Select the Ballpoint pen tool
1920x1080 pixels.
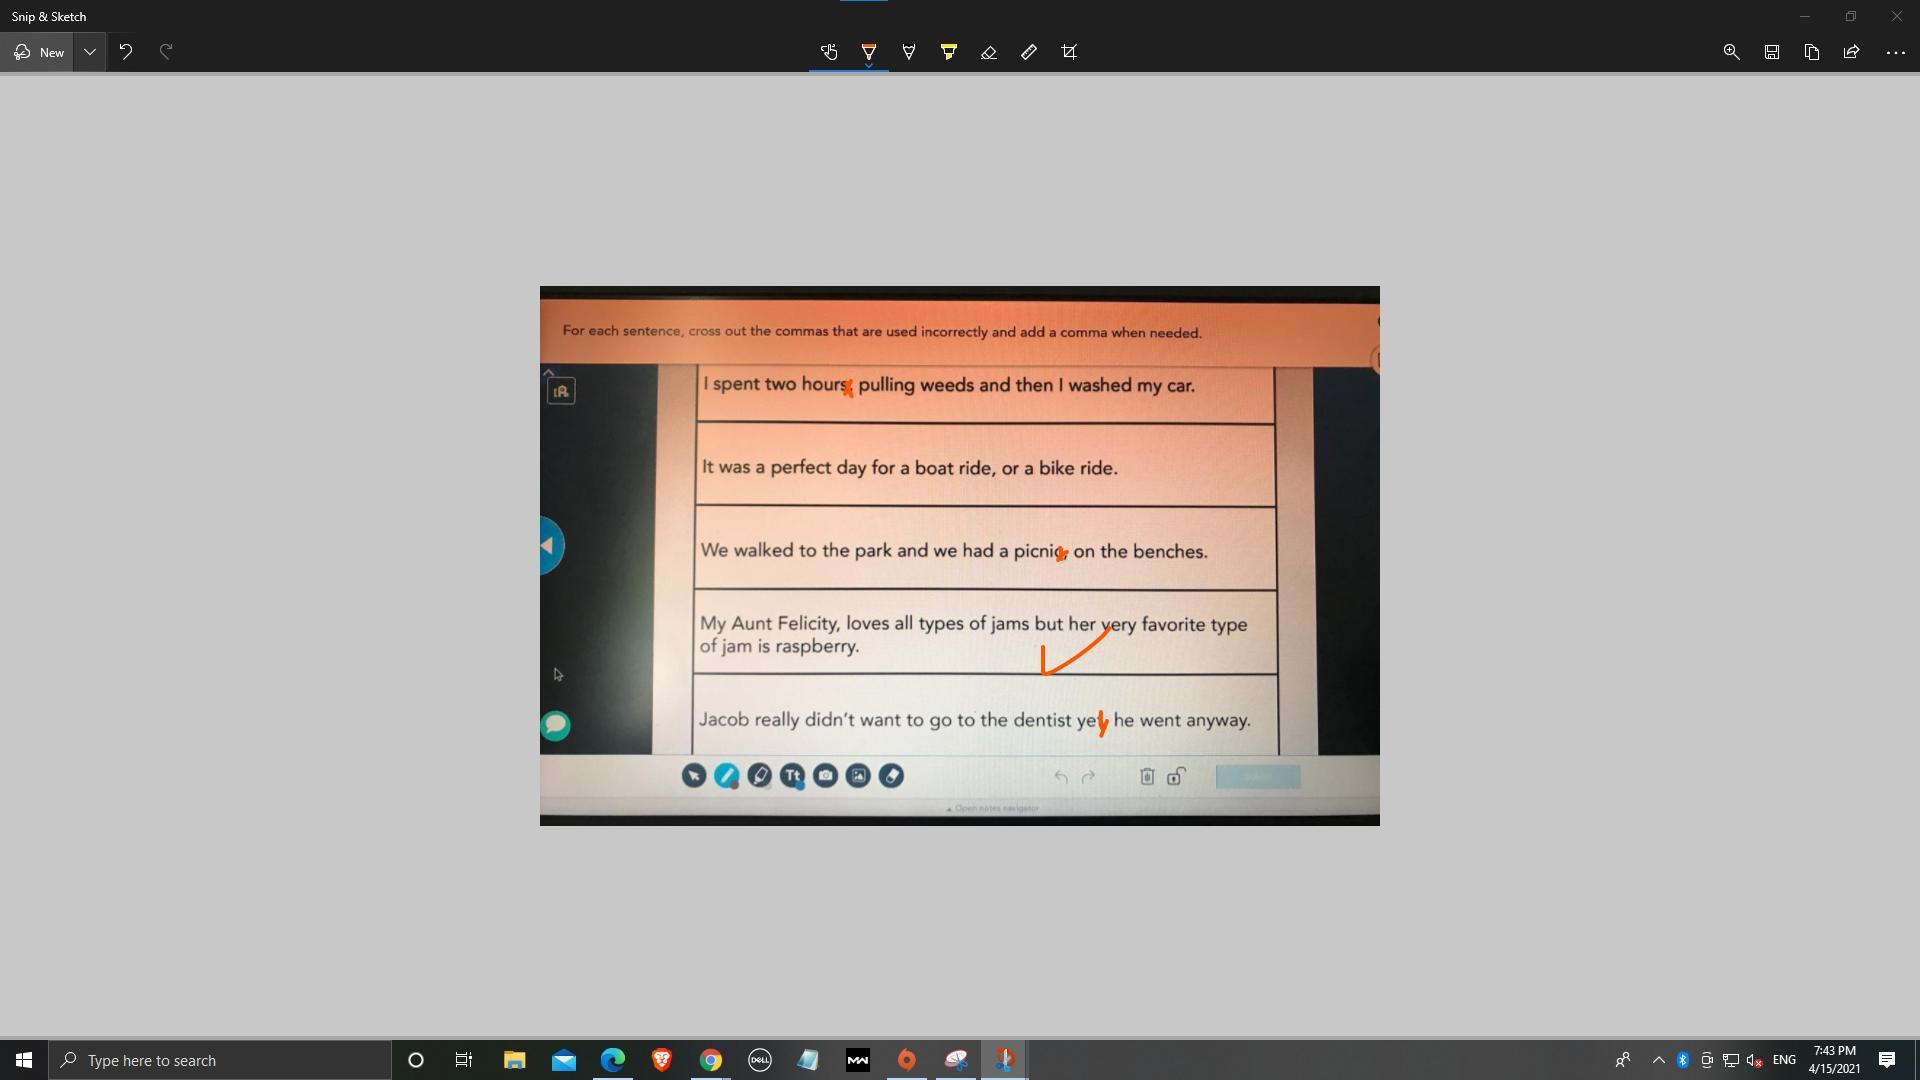(868, 52)
